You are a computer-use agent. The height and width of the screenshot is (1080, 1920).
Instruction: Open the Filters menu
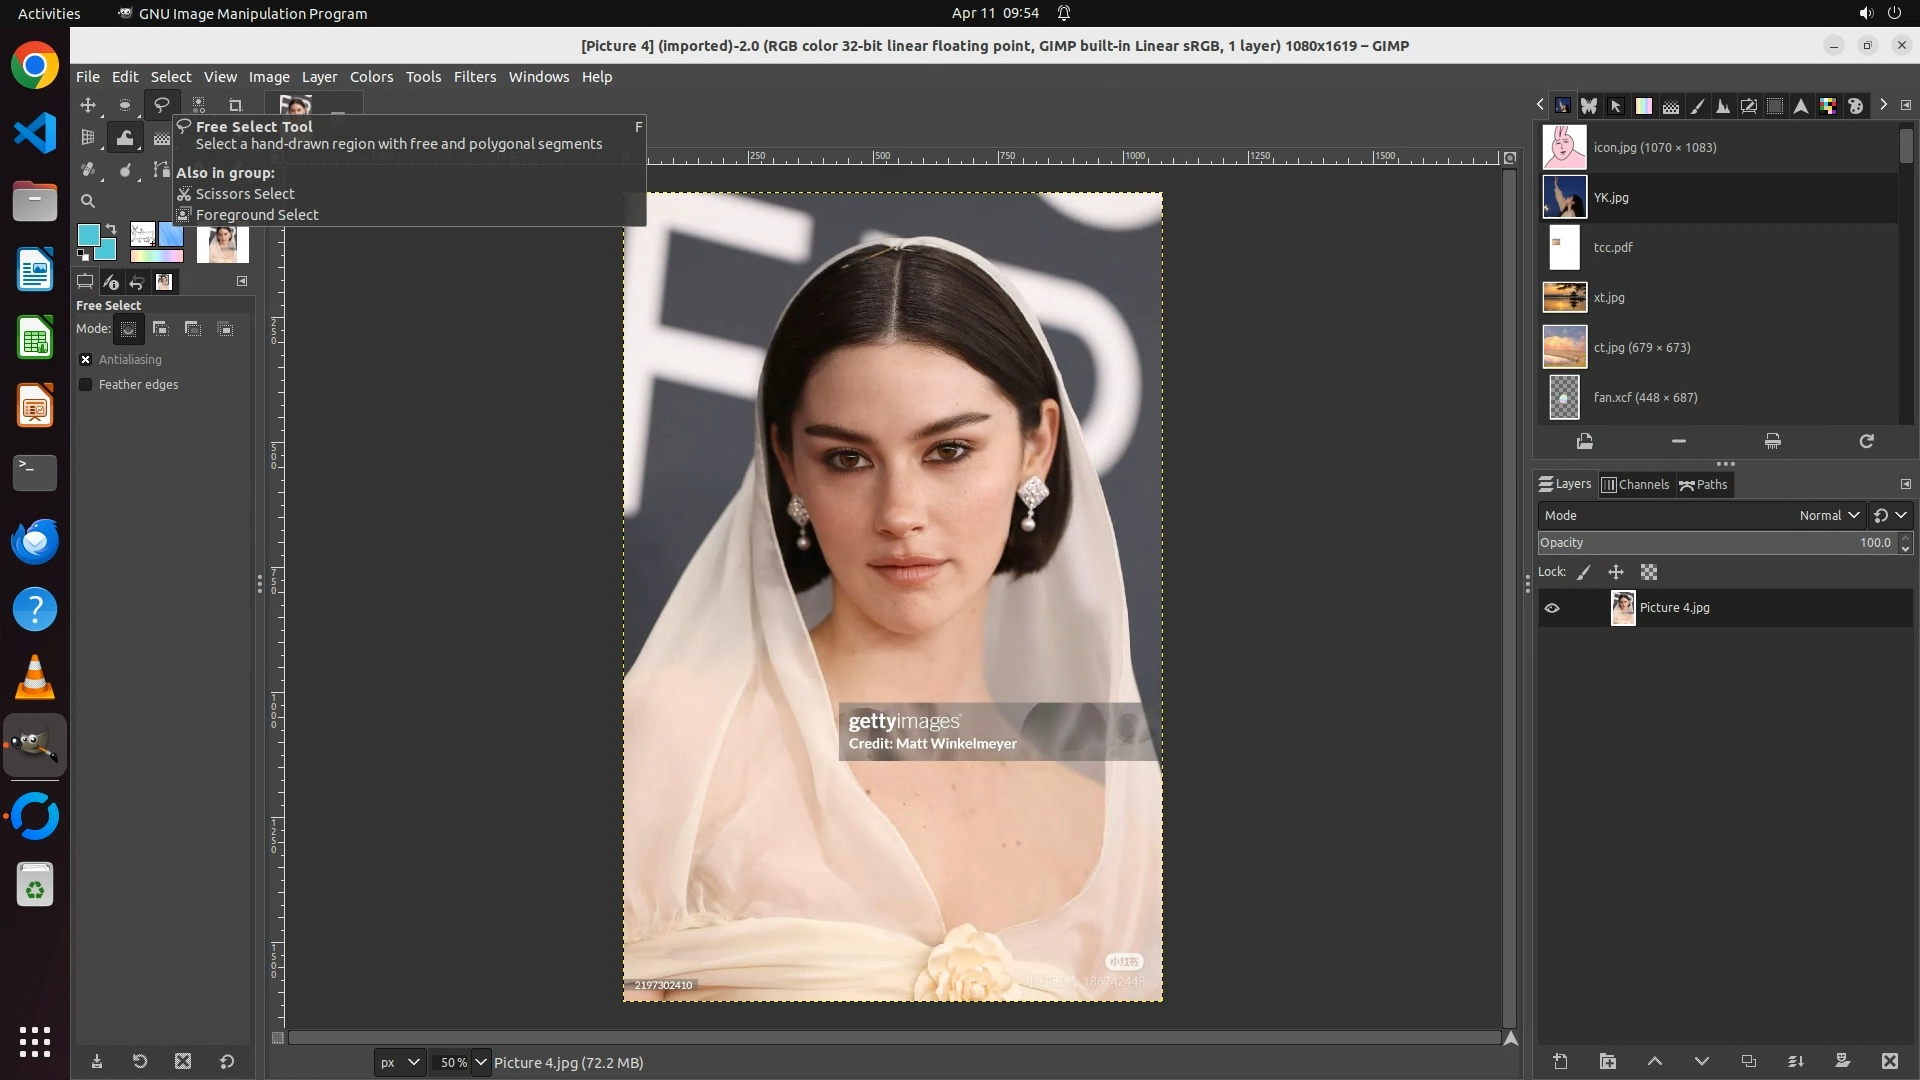tap(474, 77)
